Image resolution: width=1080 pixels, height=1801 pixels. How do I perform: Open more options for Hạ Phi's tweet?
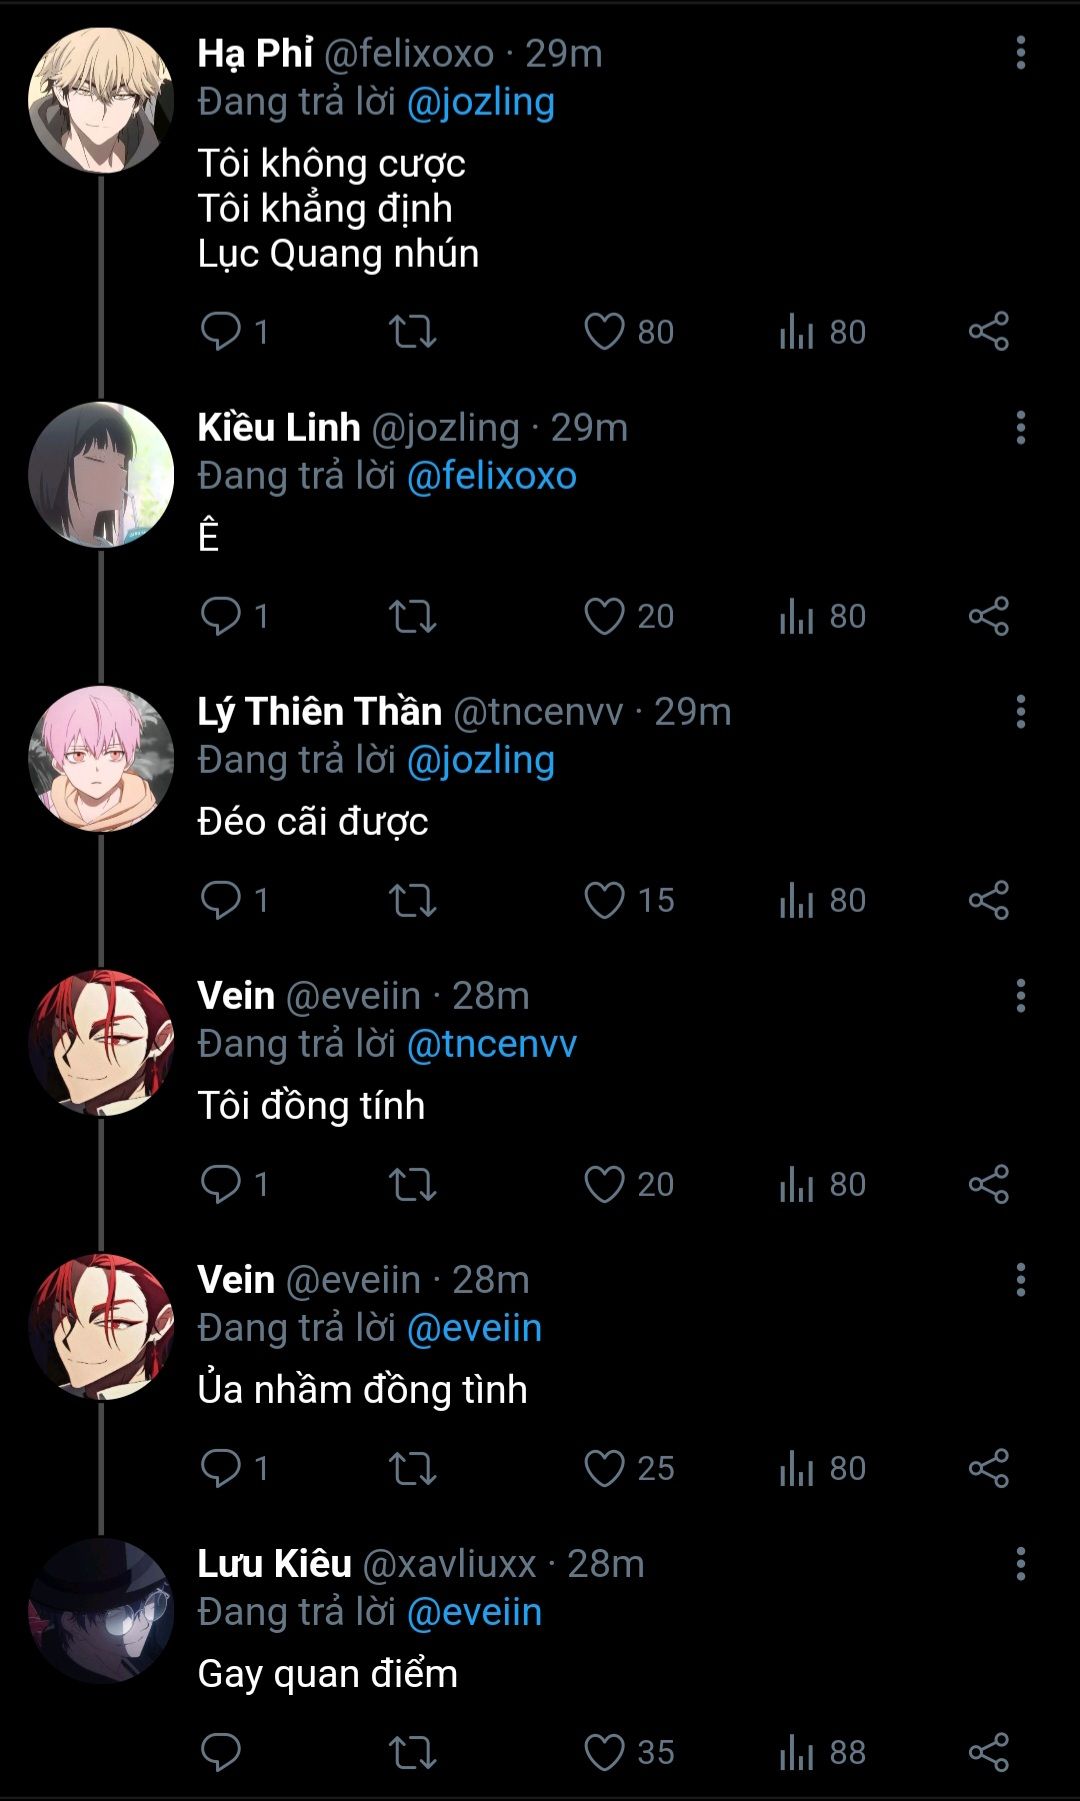pos(1020,53)
